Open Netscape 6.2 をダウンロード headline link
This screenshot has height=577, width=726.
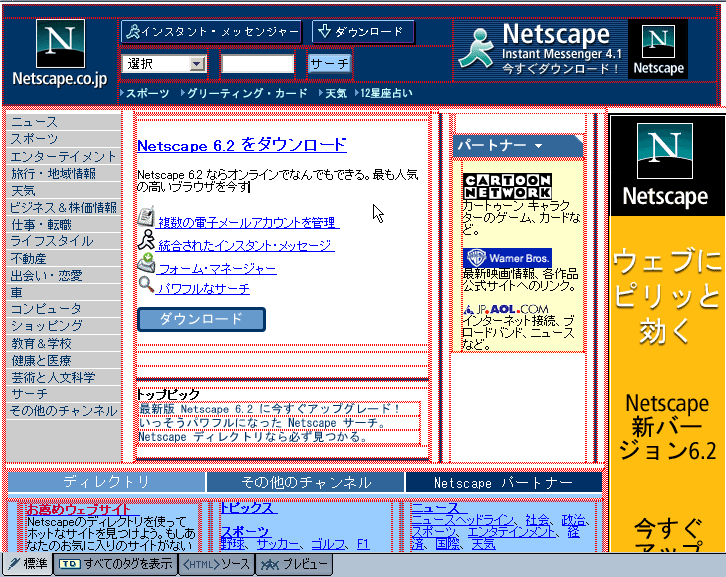point(242,145)
